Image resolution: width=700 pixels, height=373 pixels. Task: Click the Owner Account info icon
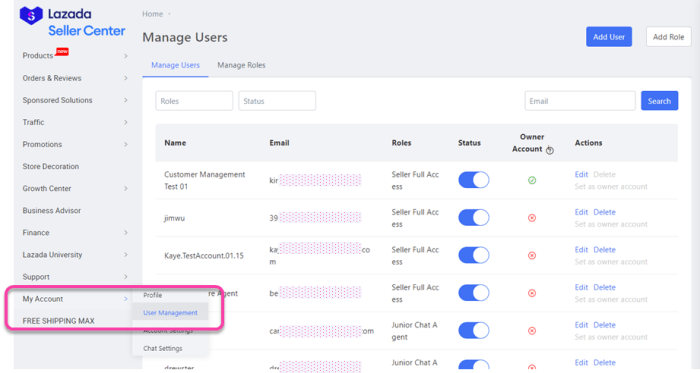tap(550, 150)
